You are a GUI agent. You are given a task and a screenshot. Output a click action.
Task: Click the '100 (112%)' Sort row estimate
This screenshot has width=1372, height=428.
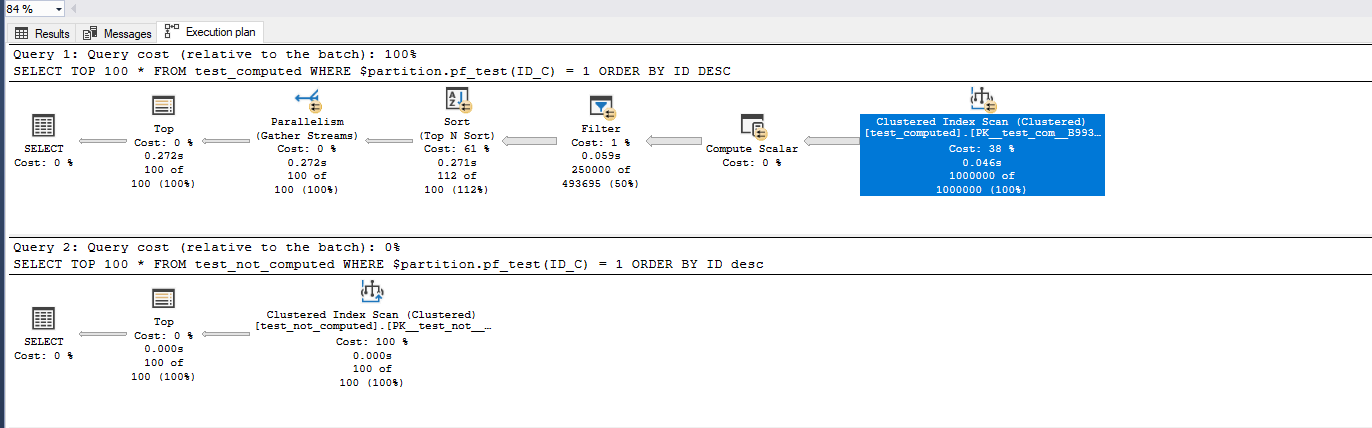pyautogui.click(x=457, y=189)
